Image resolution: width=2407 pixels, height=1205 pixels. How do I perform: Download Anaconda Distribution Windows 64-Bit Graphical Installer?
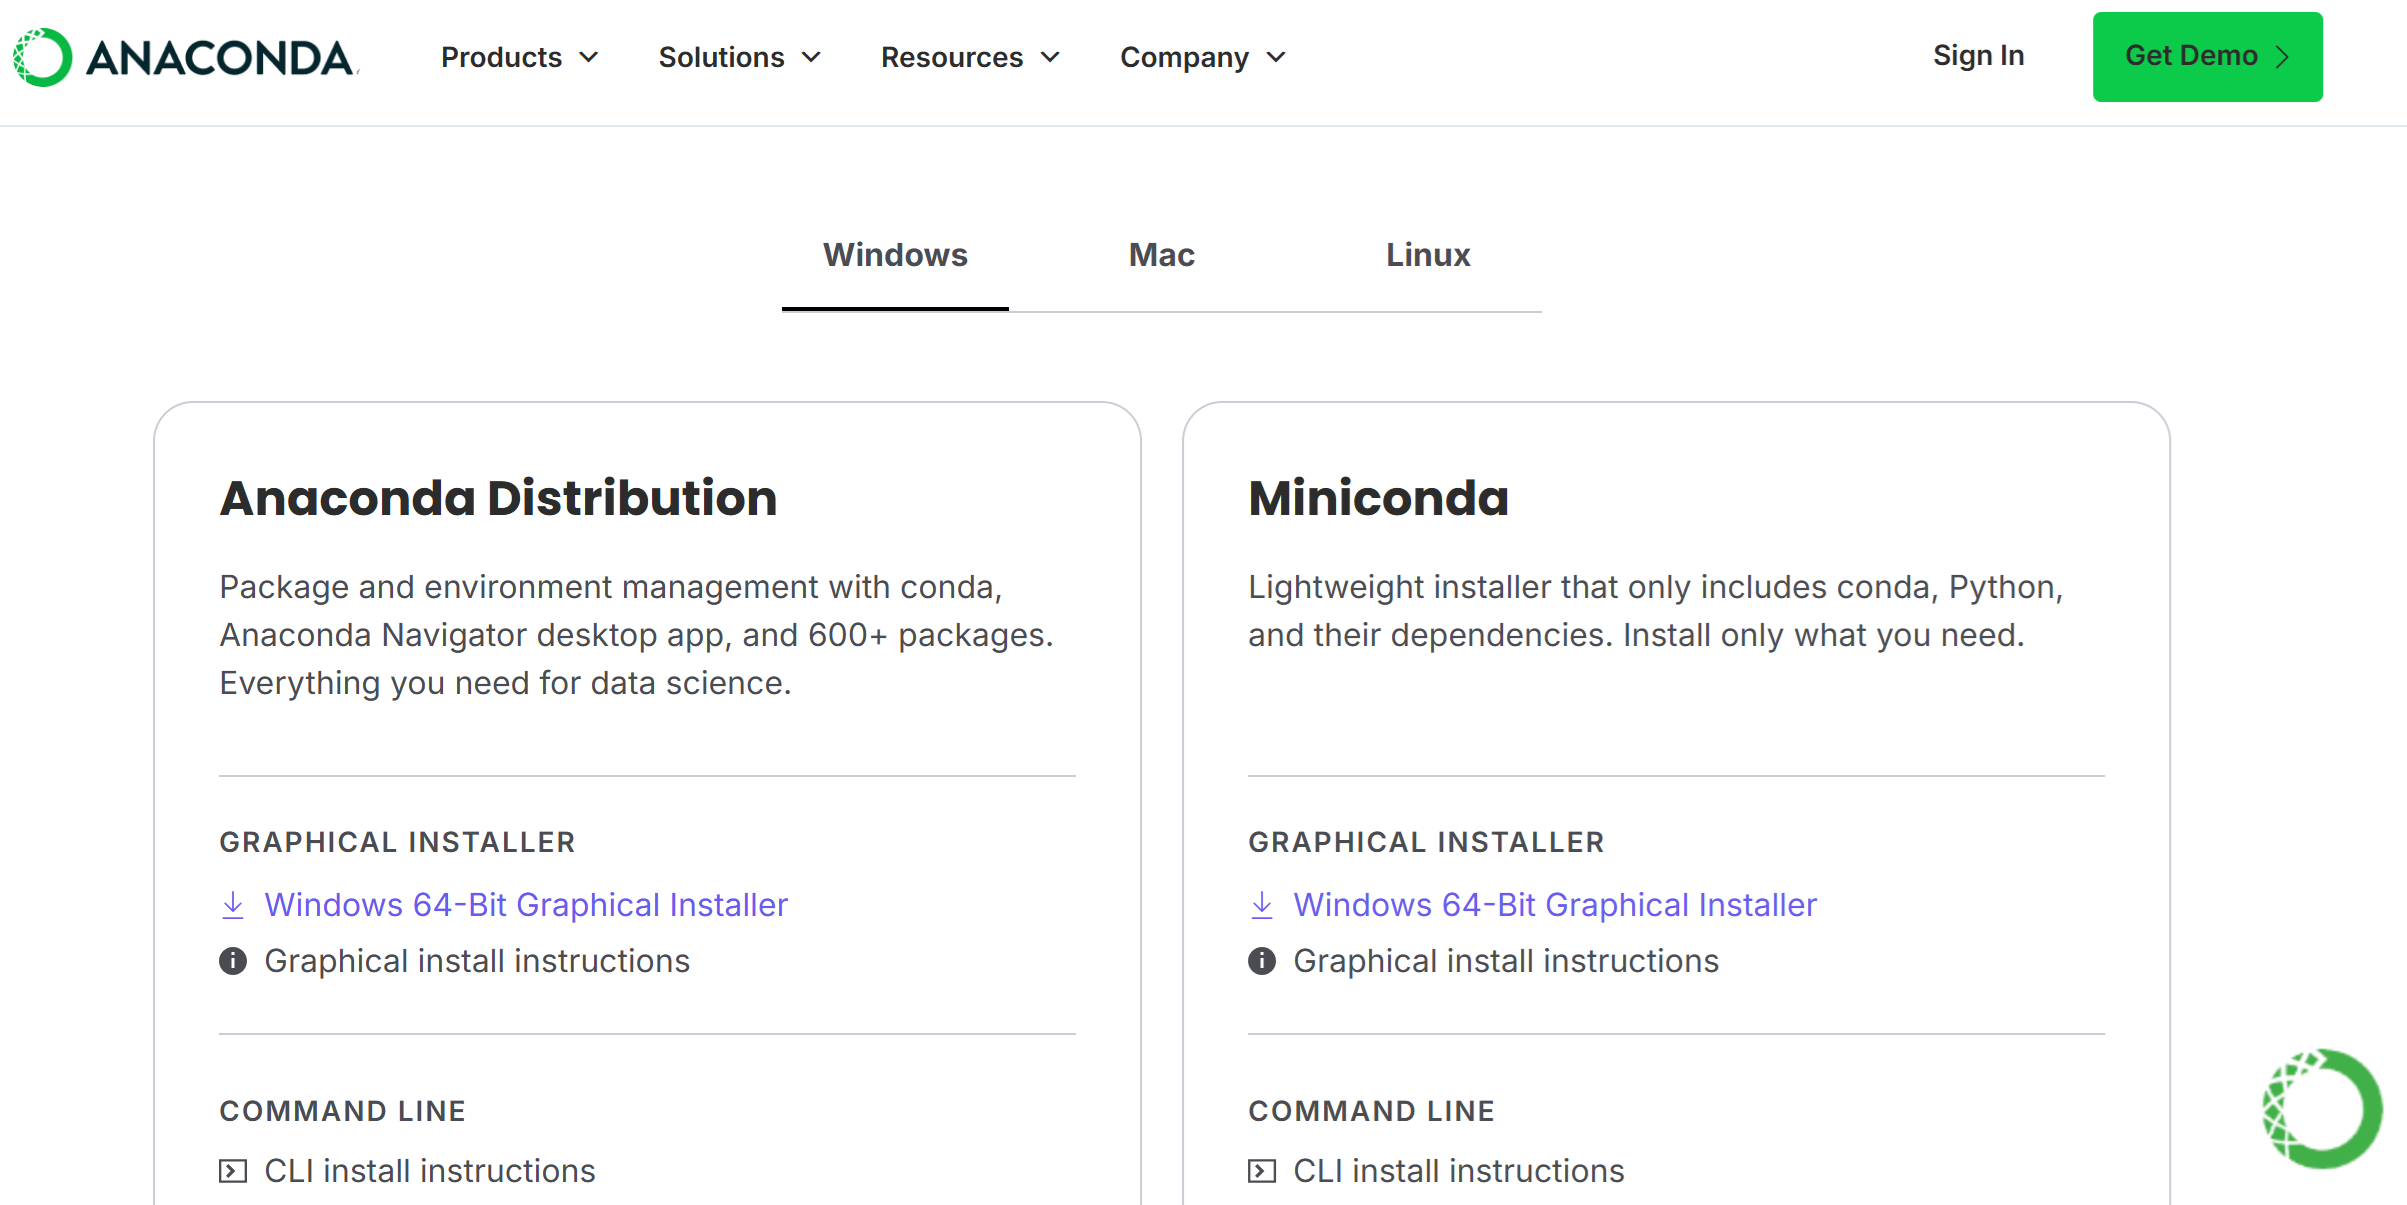(526, 905)
